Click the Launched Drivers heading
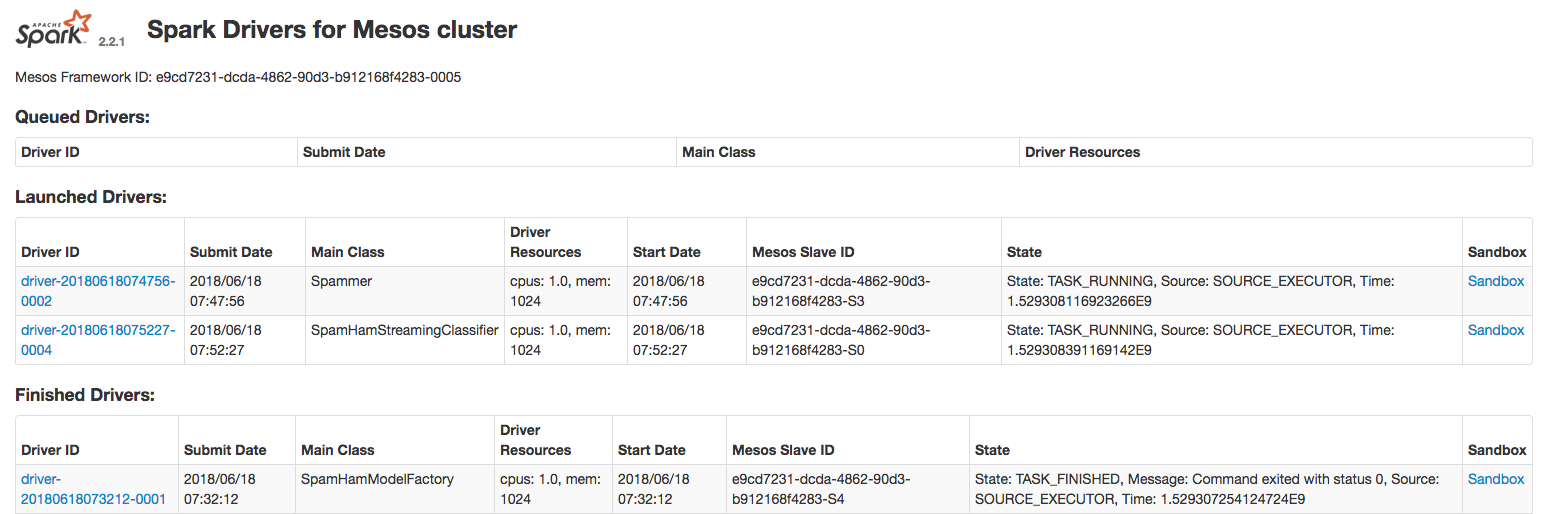Screen dimensions: 1548x514 click(90, 197)
